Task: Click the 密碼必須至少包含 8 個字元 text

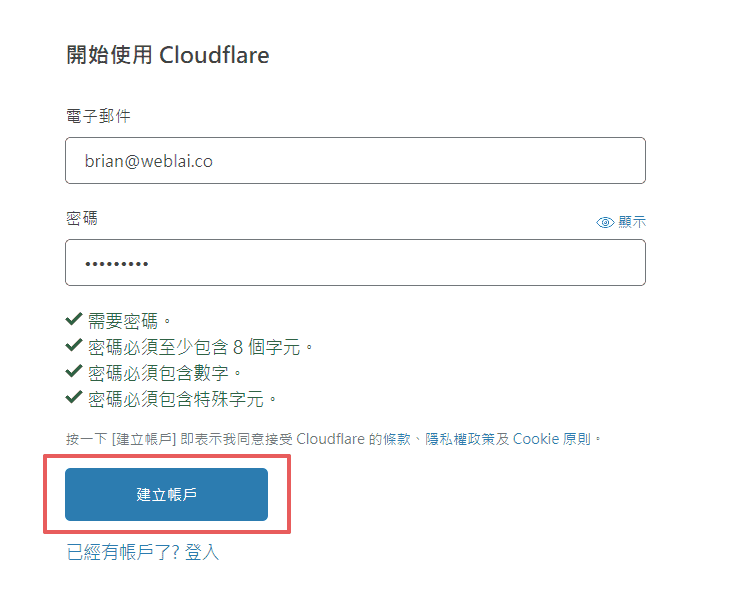Action: 194,347
